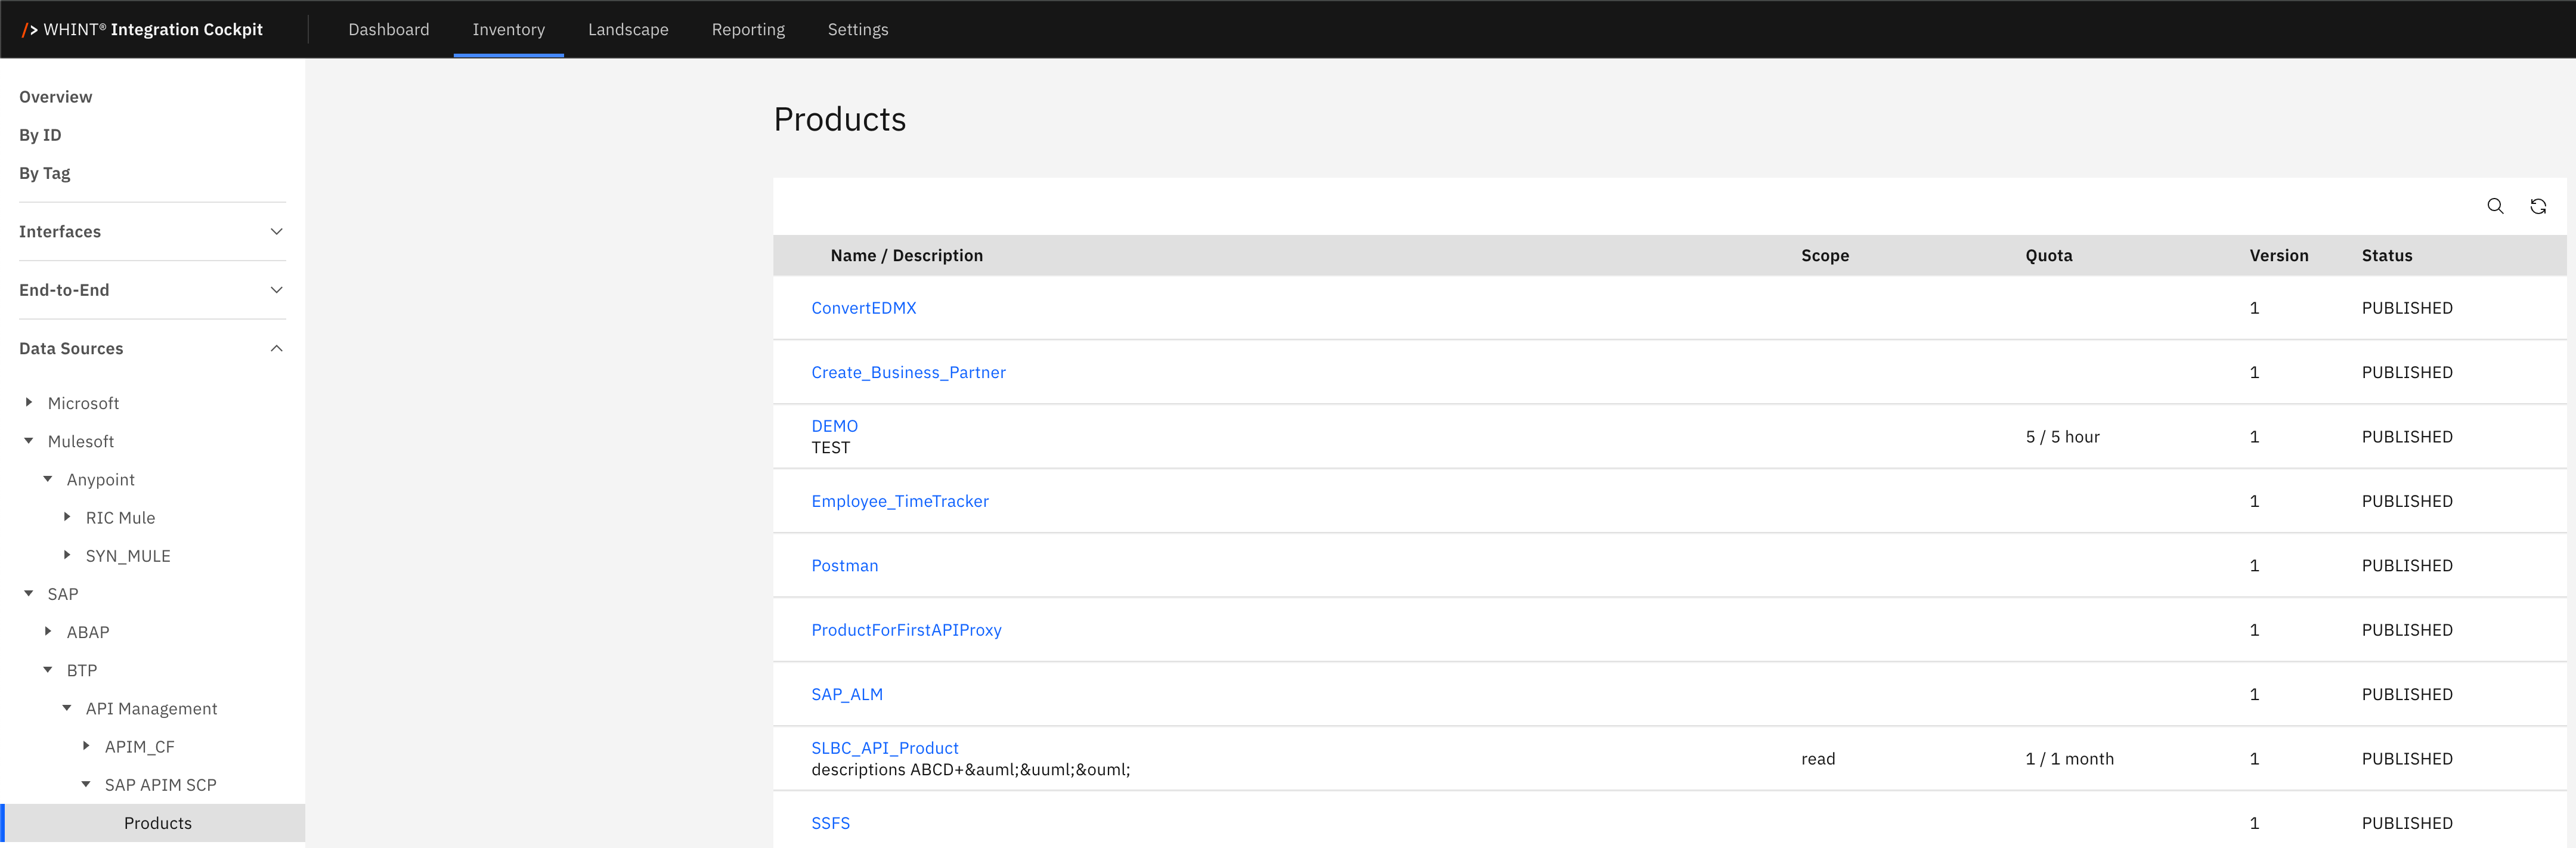Image resolution: width=2576 pixels, height=848 pixels.
Task: Expand the Microsoft tree node arrow
Action: tap(29, 402)
